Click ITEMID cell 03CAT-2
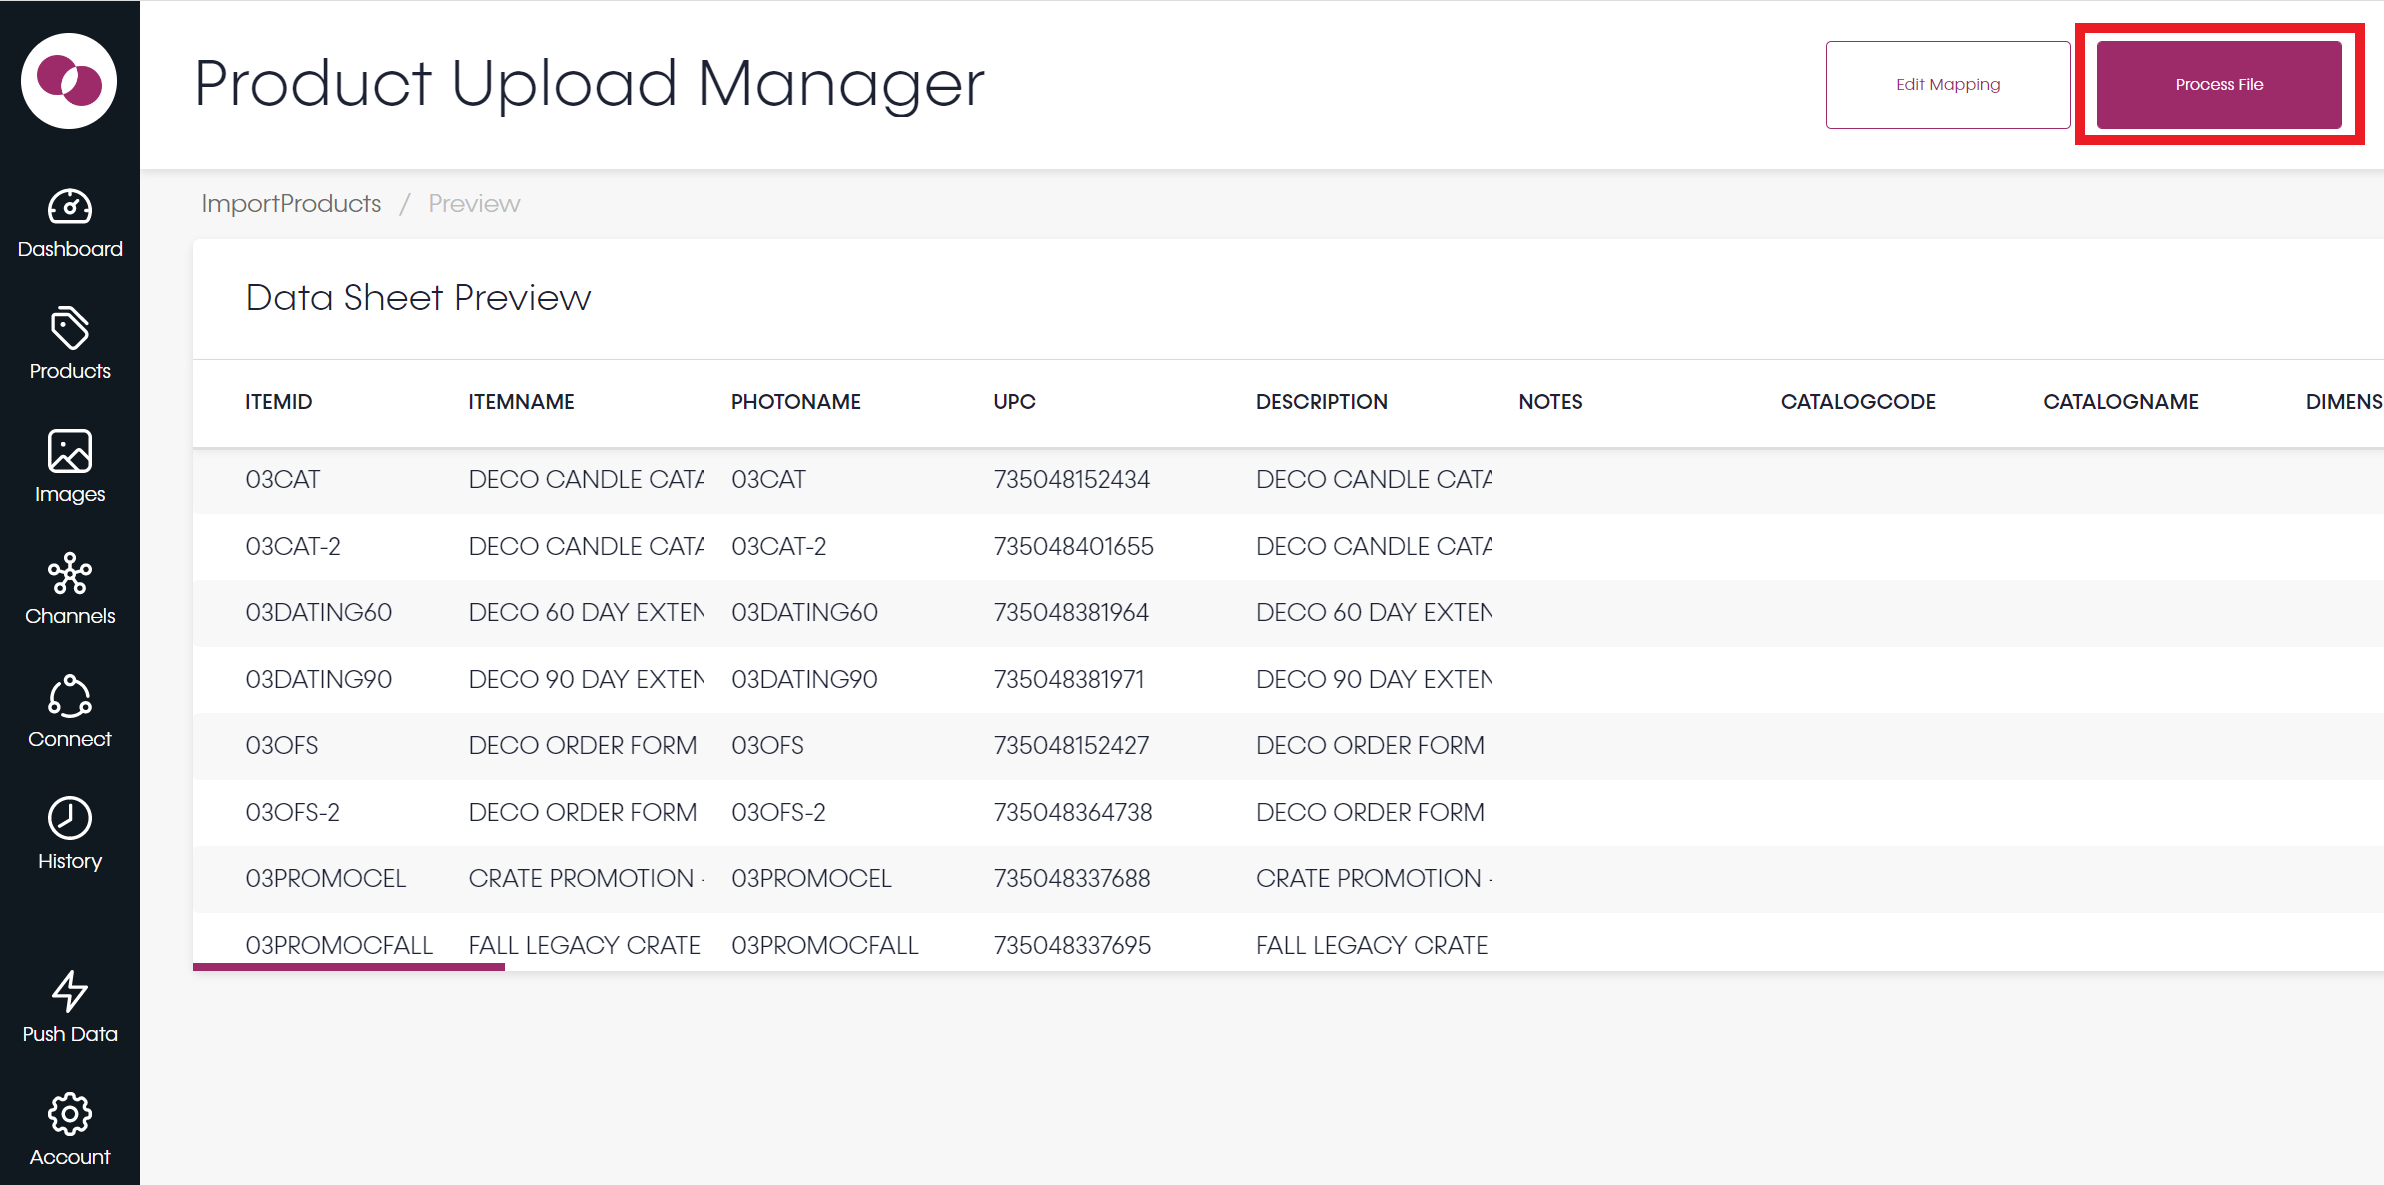2384x1185 pixels. tap(293, 547)
